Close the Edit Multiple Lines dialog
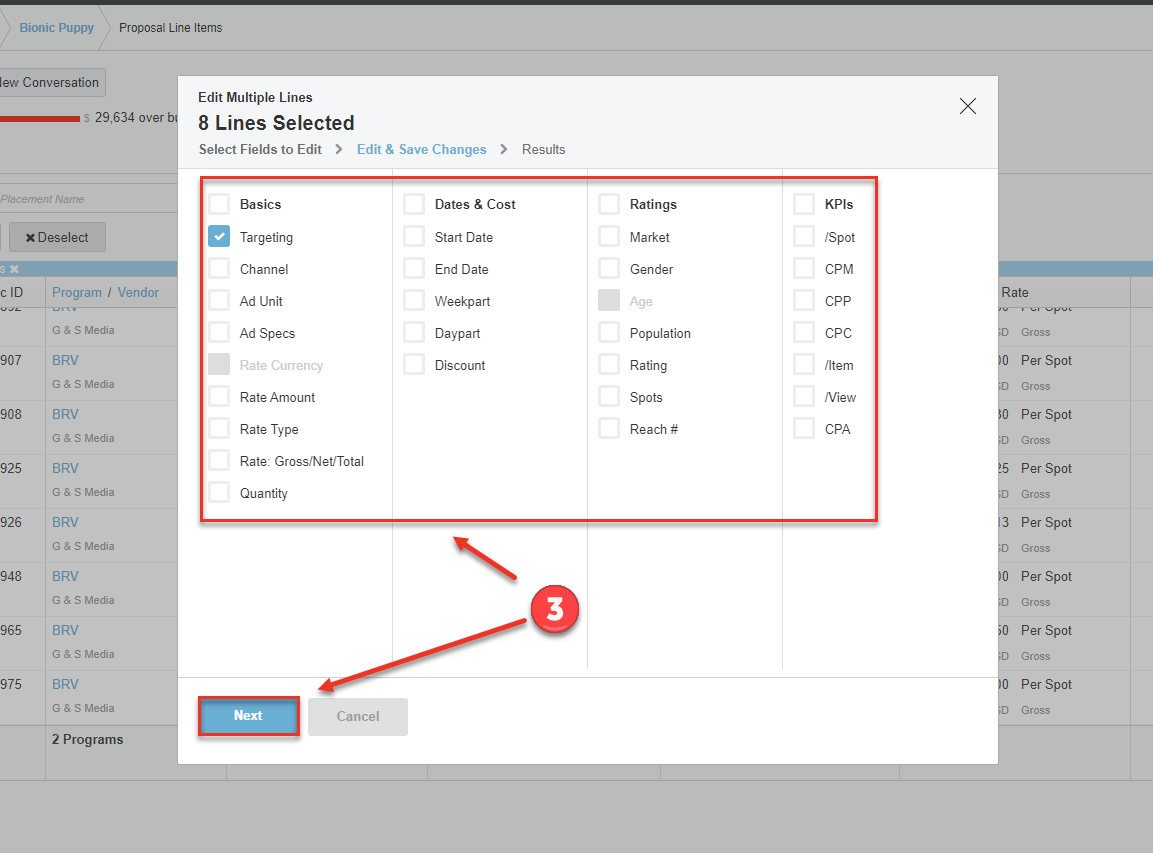The image size is (1153, 853). point(967,106)
